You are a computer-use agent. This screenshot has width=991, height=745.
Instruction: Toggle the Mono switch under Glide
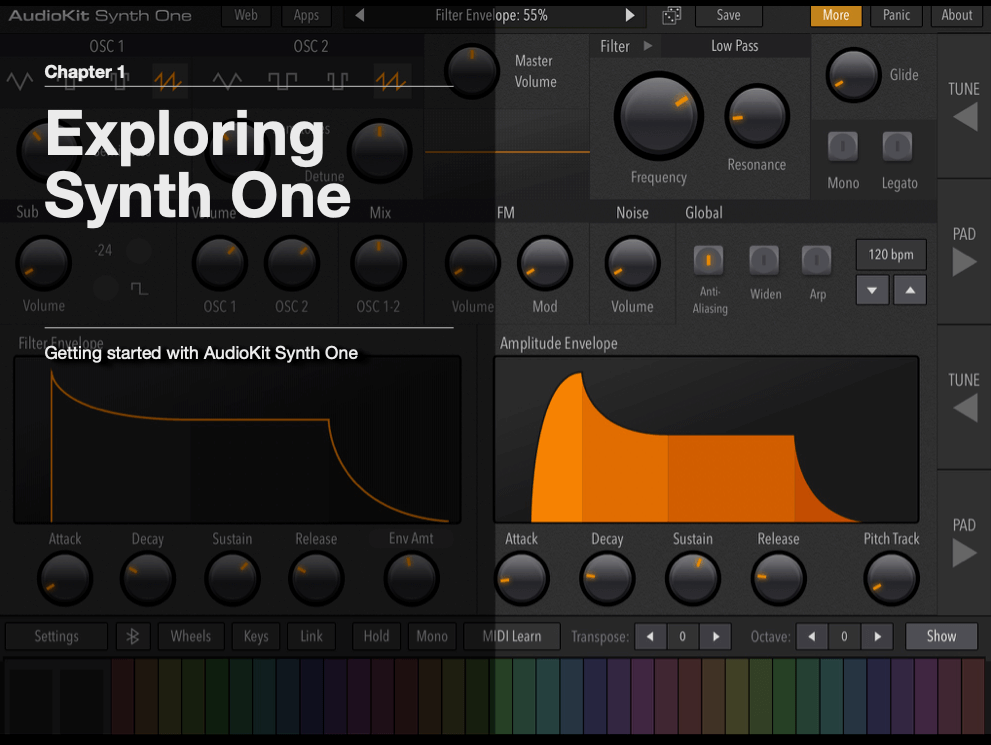842,147
